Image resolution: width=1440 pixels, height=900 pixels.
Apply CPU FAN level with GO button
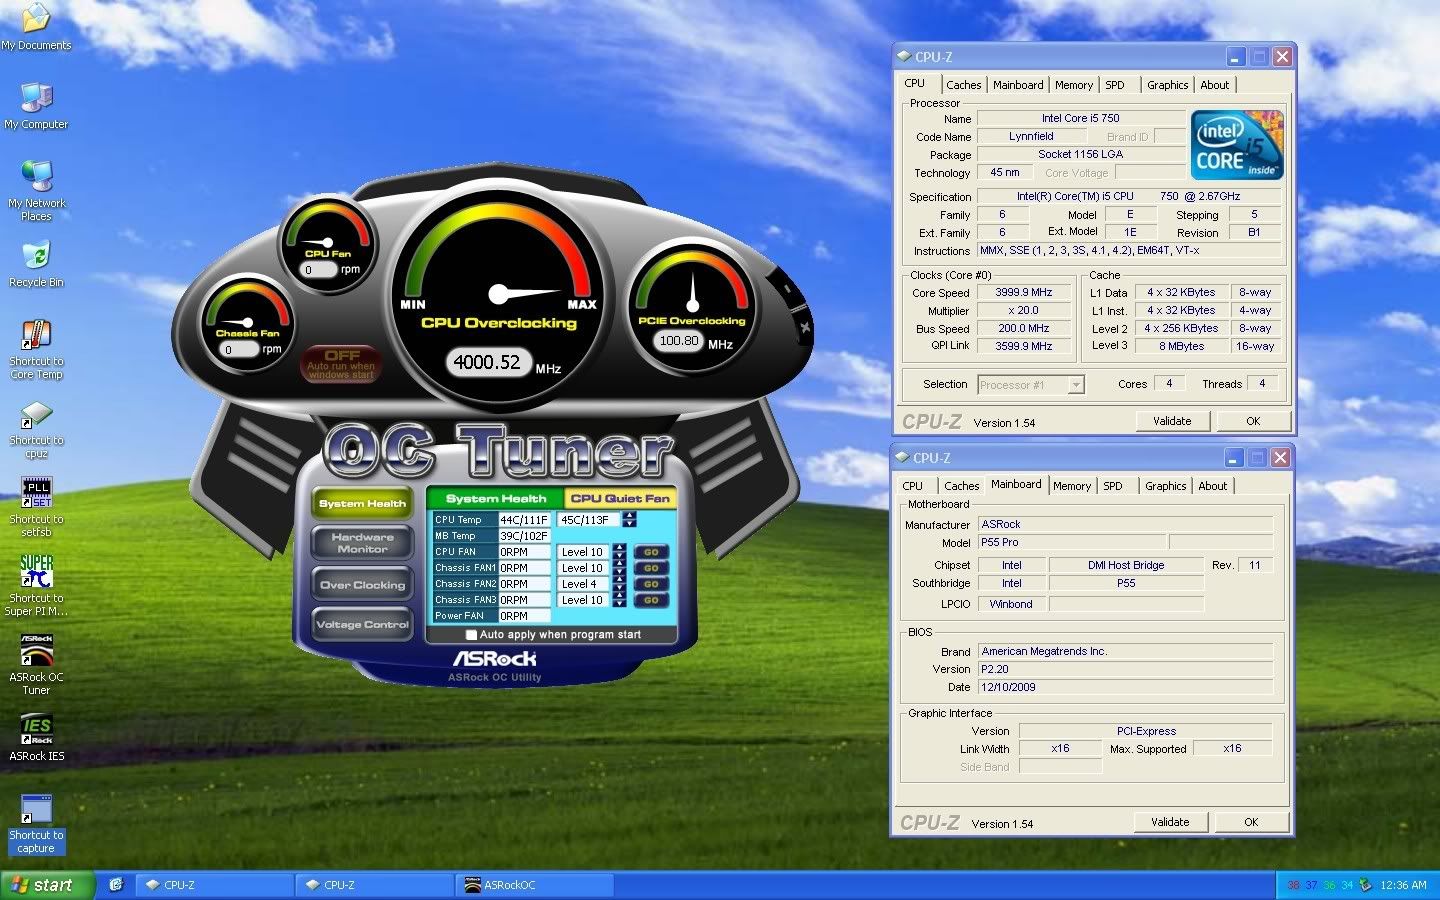point(651,552)
